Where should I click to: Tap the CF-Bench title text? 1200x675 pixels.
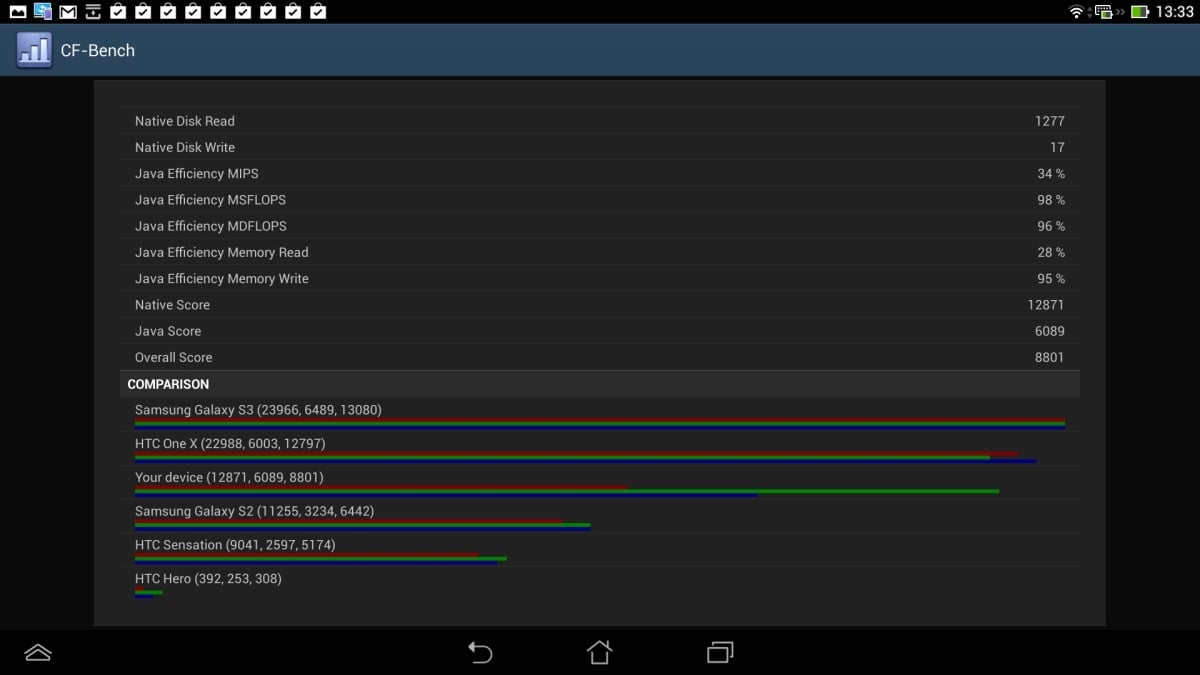[97, 50]
